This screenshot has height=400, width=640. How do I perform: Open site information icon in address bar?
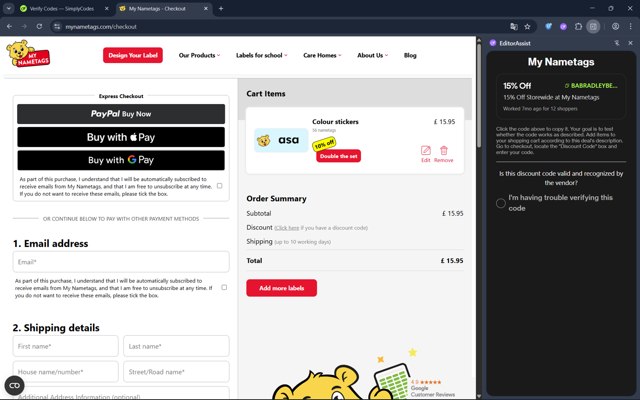pyautogui.click(x=57, y=27)
